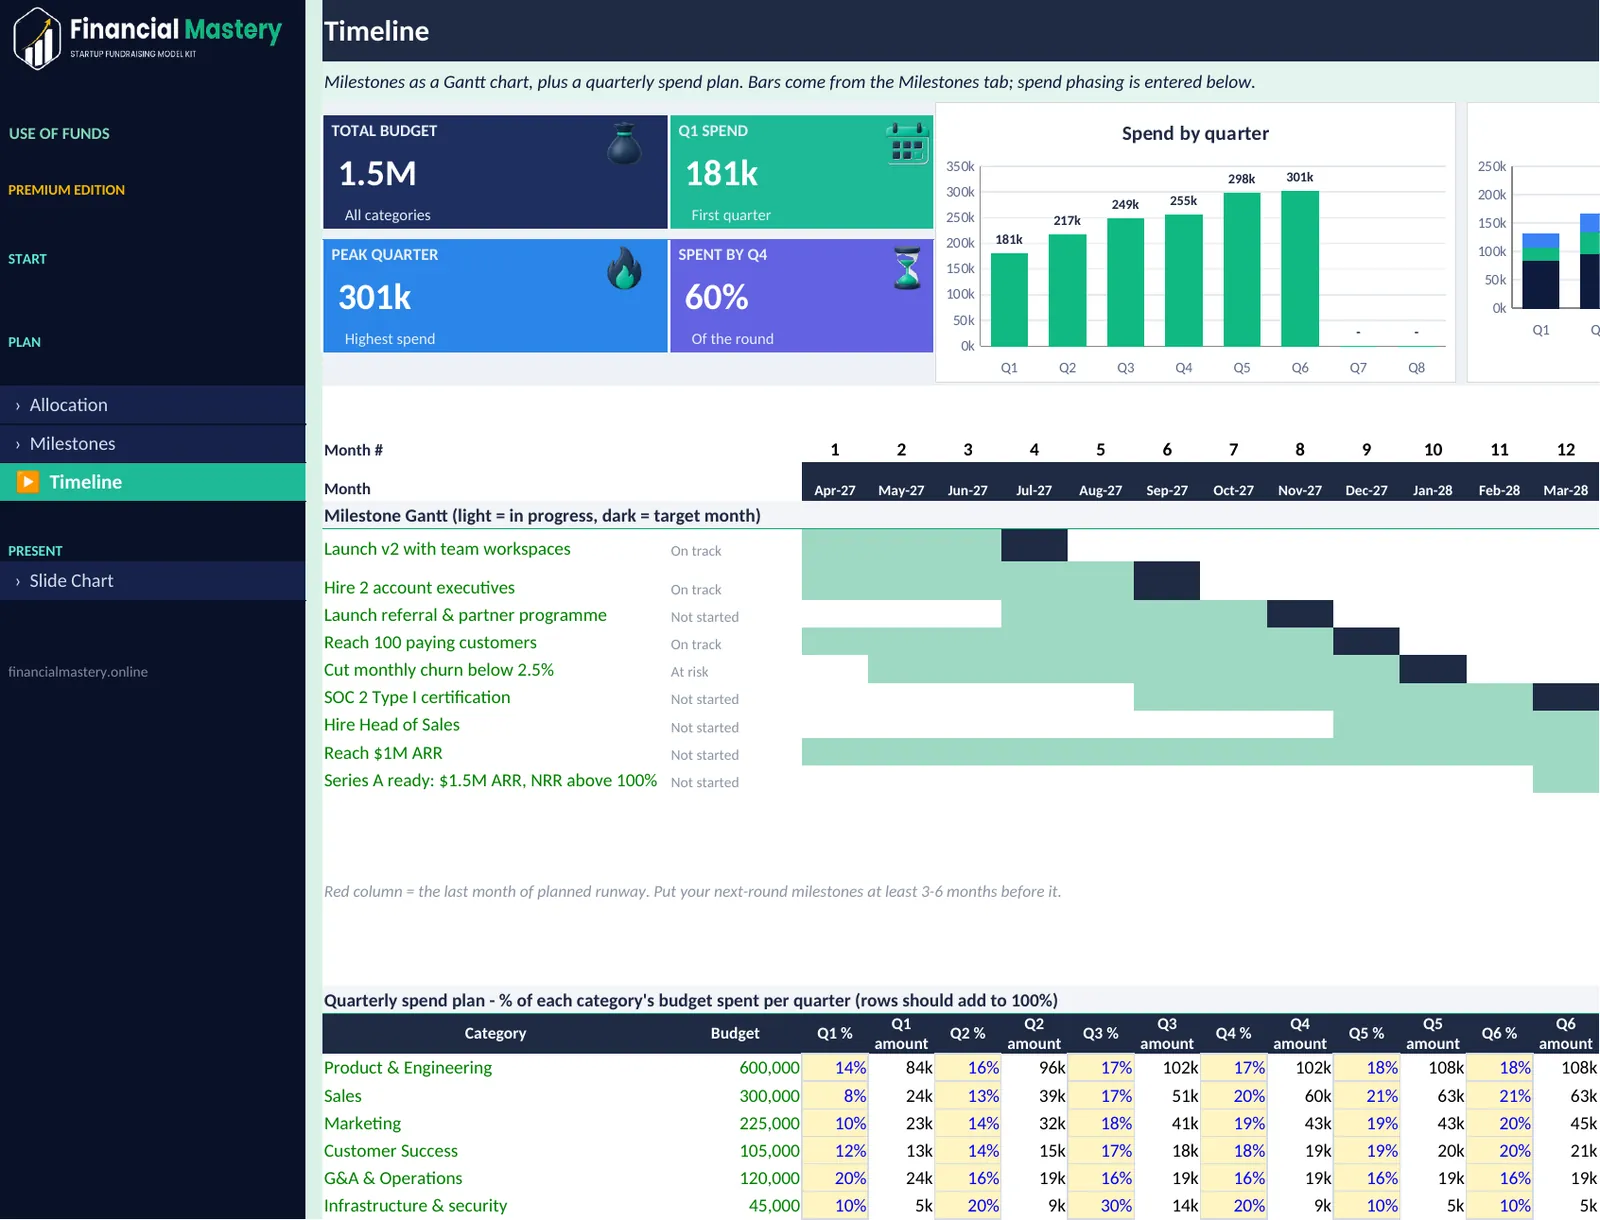The width and height of the screenshot is (1600, 1220).
Task: Click the flame icon on Peak Quarter card
Action: pyautogui.click(x=624, y=268)
